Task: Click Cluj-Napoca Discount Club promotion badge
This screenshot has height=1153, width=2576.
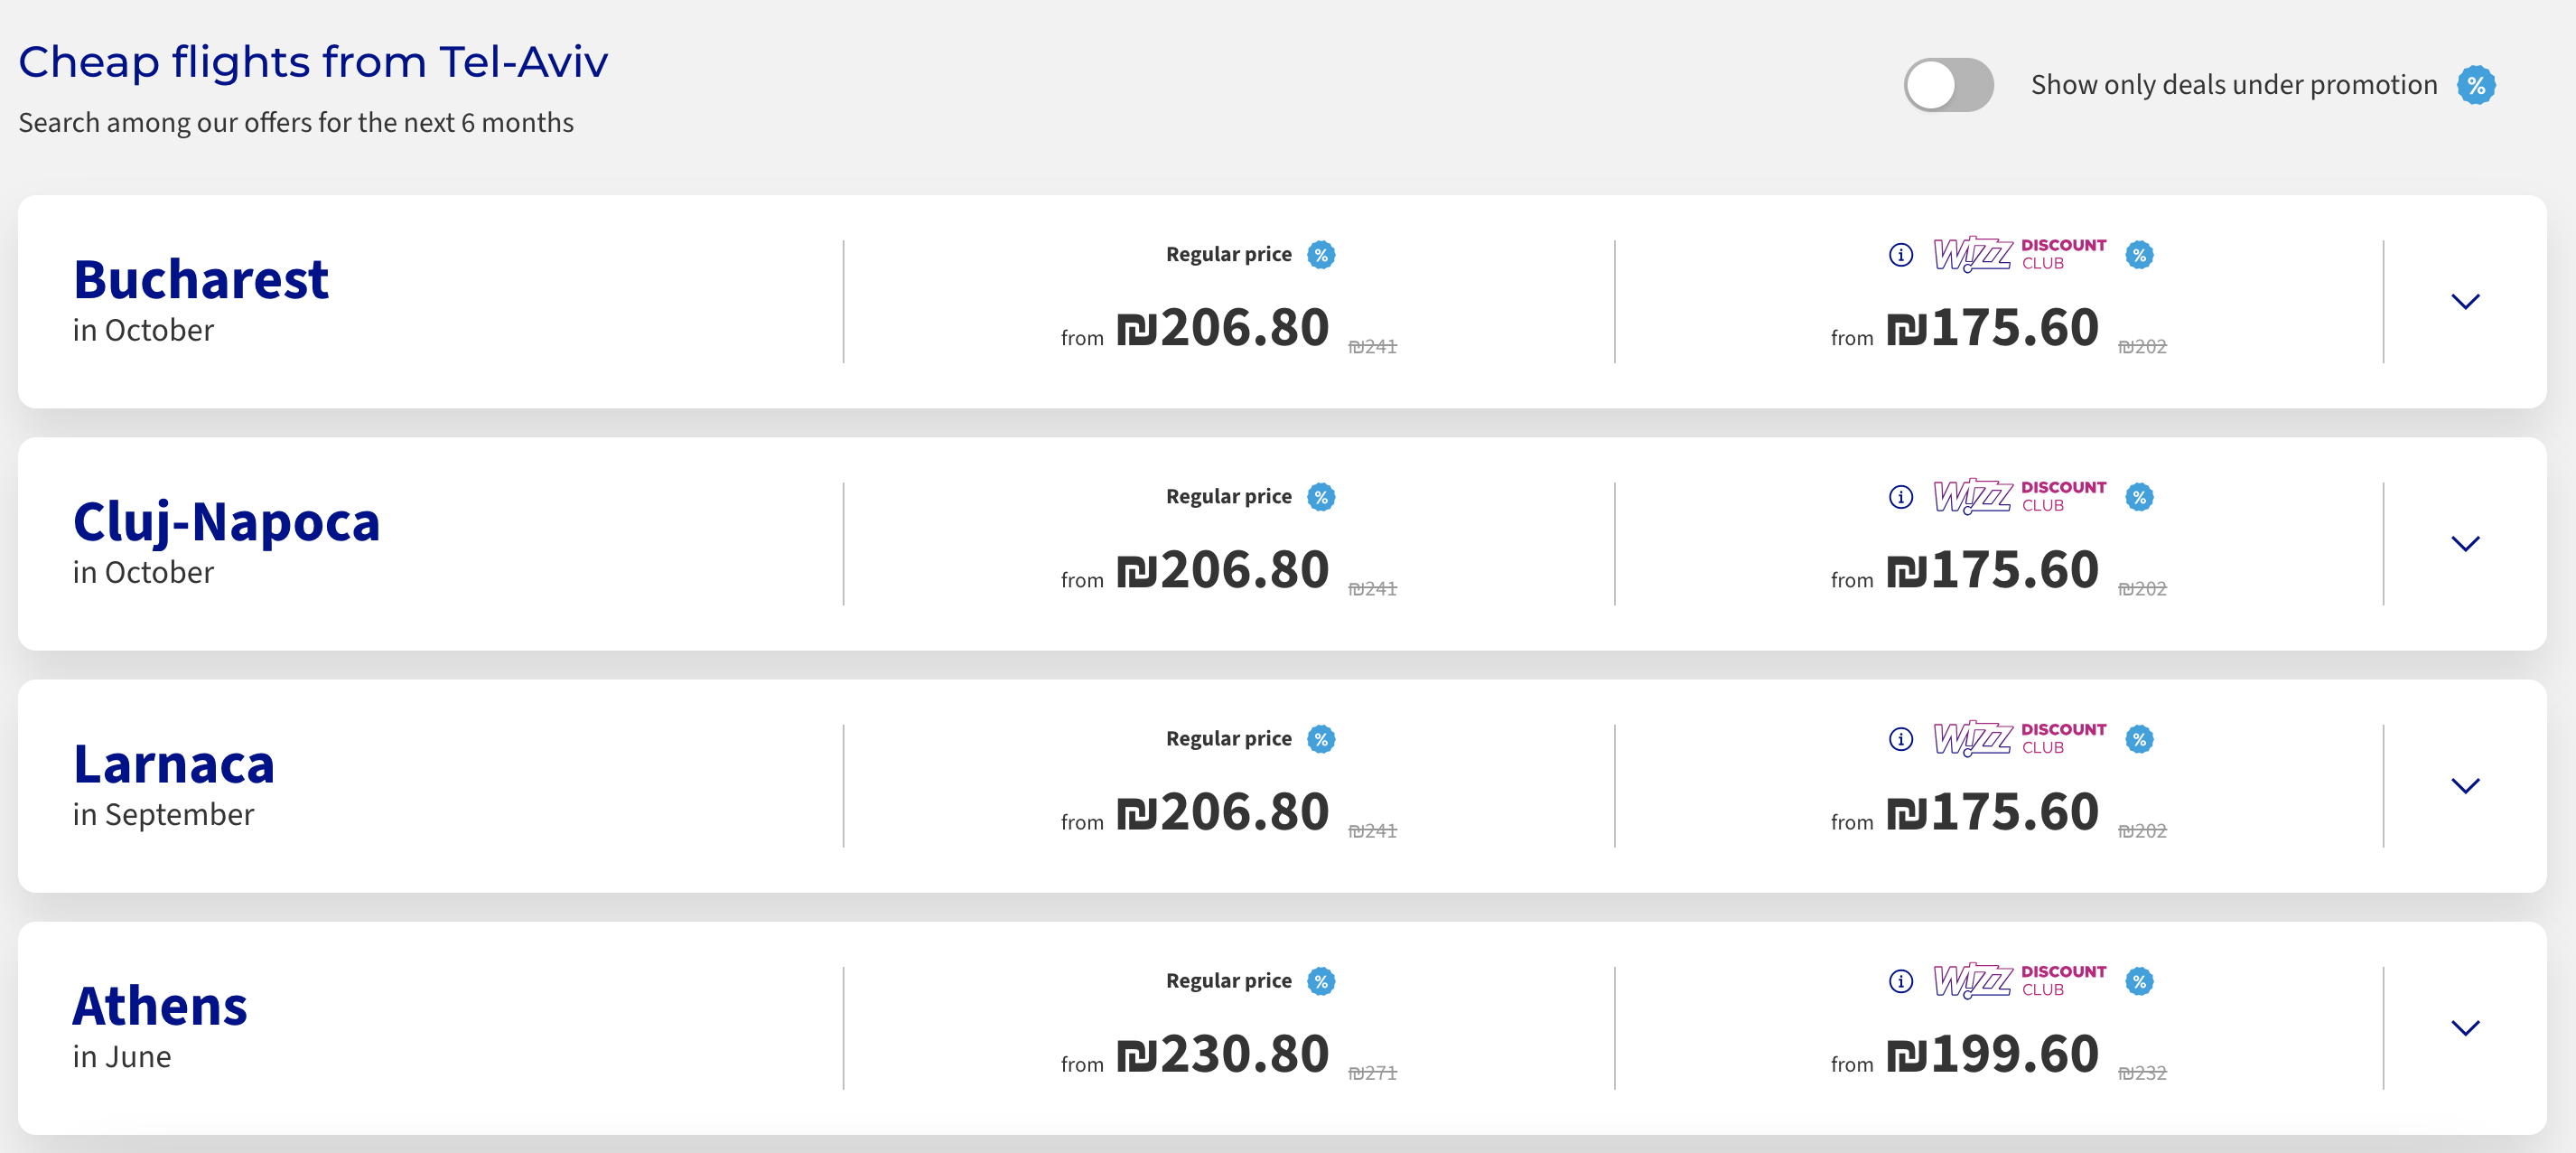Action: (2139, 497)
